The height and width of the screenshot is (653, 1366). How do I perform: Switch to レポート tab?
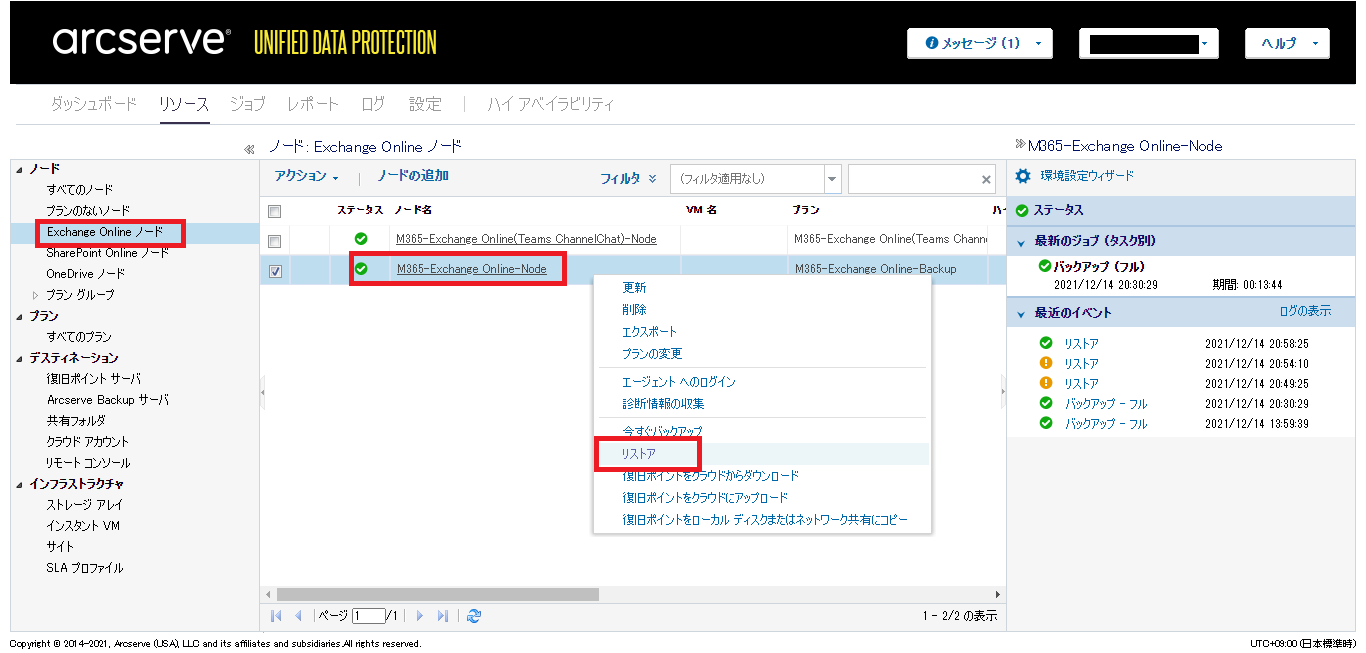[x=313, y=104]
